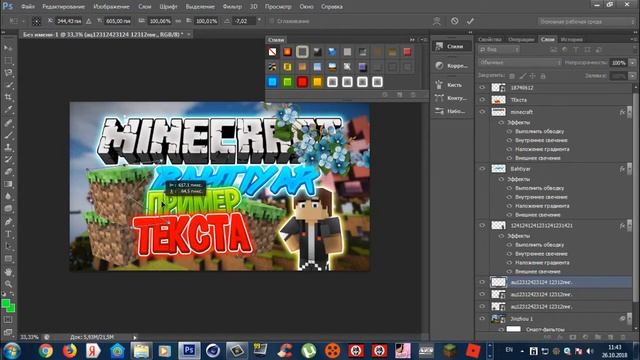This screenshot has height=360, width=640.
Task: Hide Внешнее свечение effect on Bahtiyar layer
Action: pyautogui.click(x=509, y=215)
